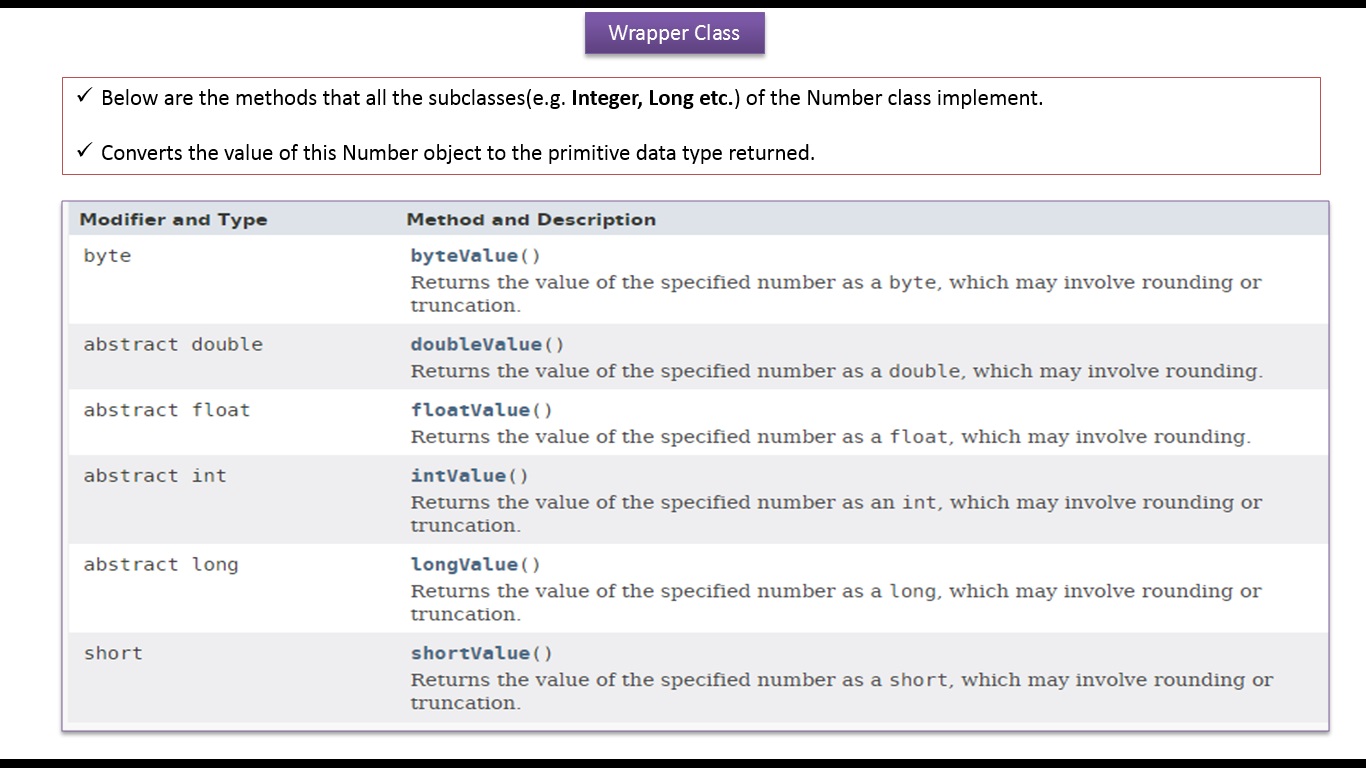Click the checkmark bullet before "Below are the methods"
This screenshot has height=768, width=1366.
[x=84, y=97]
